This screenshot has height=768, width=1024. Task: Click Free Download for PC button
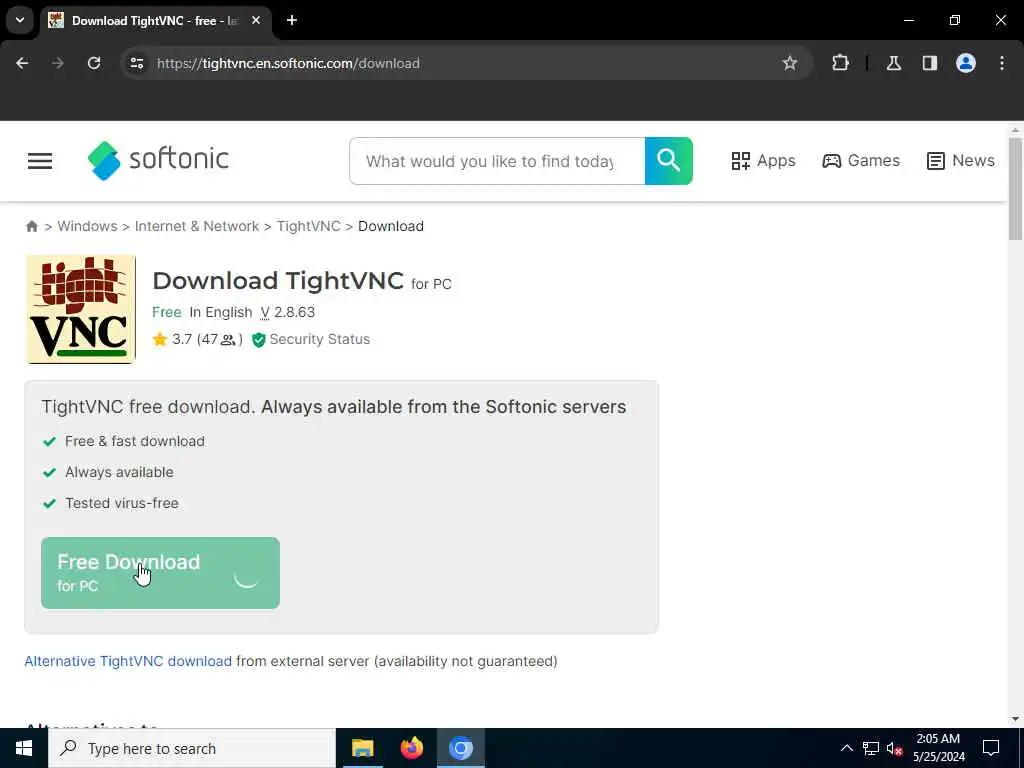[160, 573]
